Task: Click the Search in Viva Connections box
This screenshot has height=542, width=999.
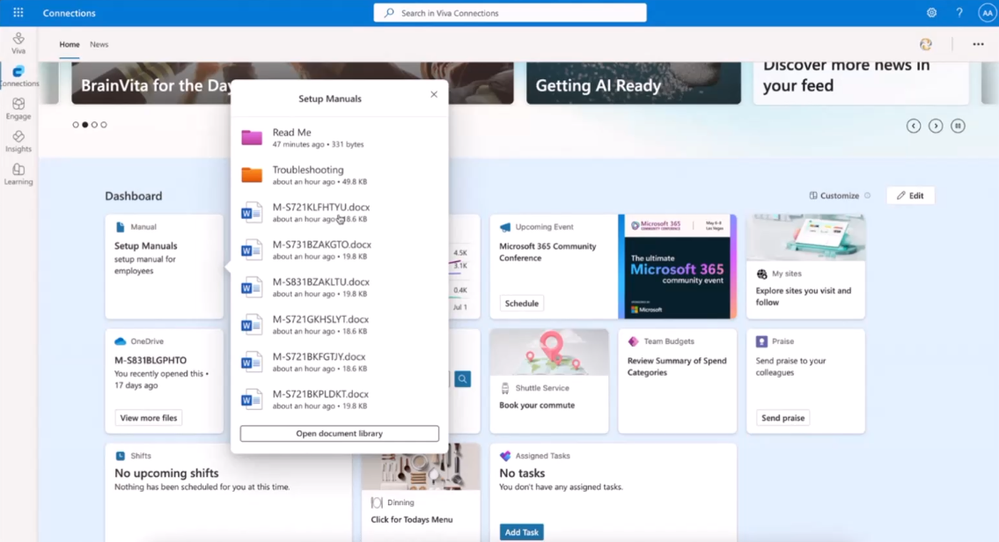Action: [510, 13]
